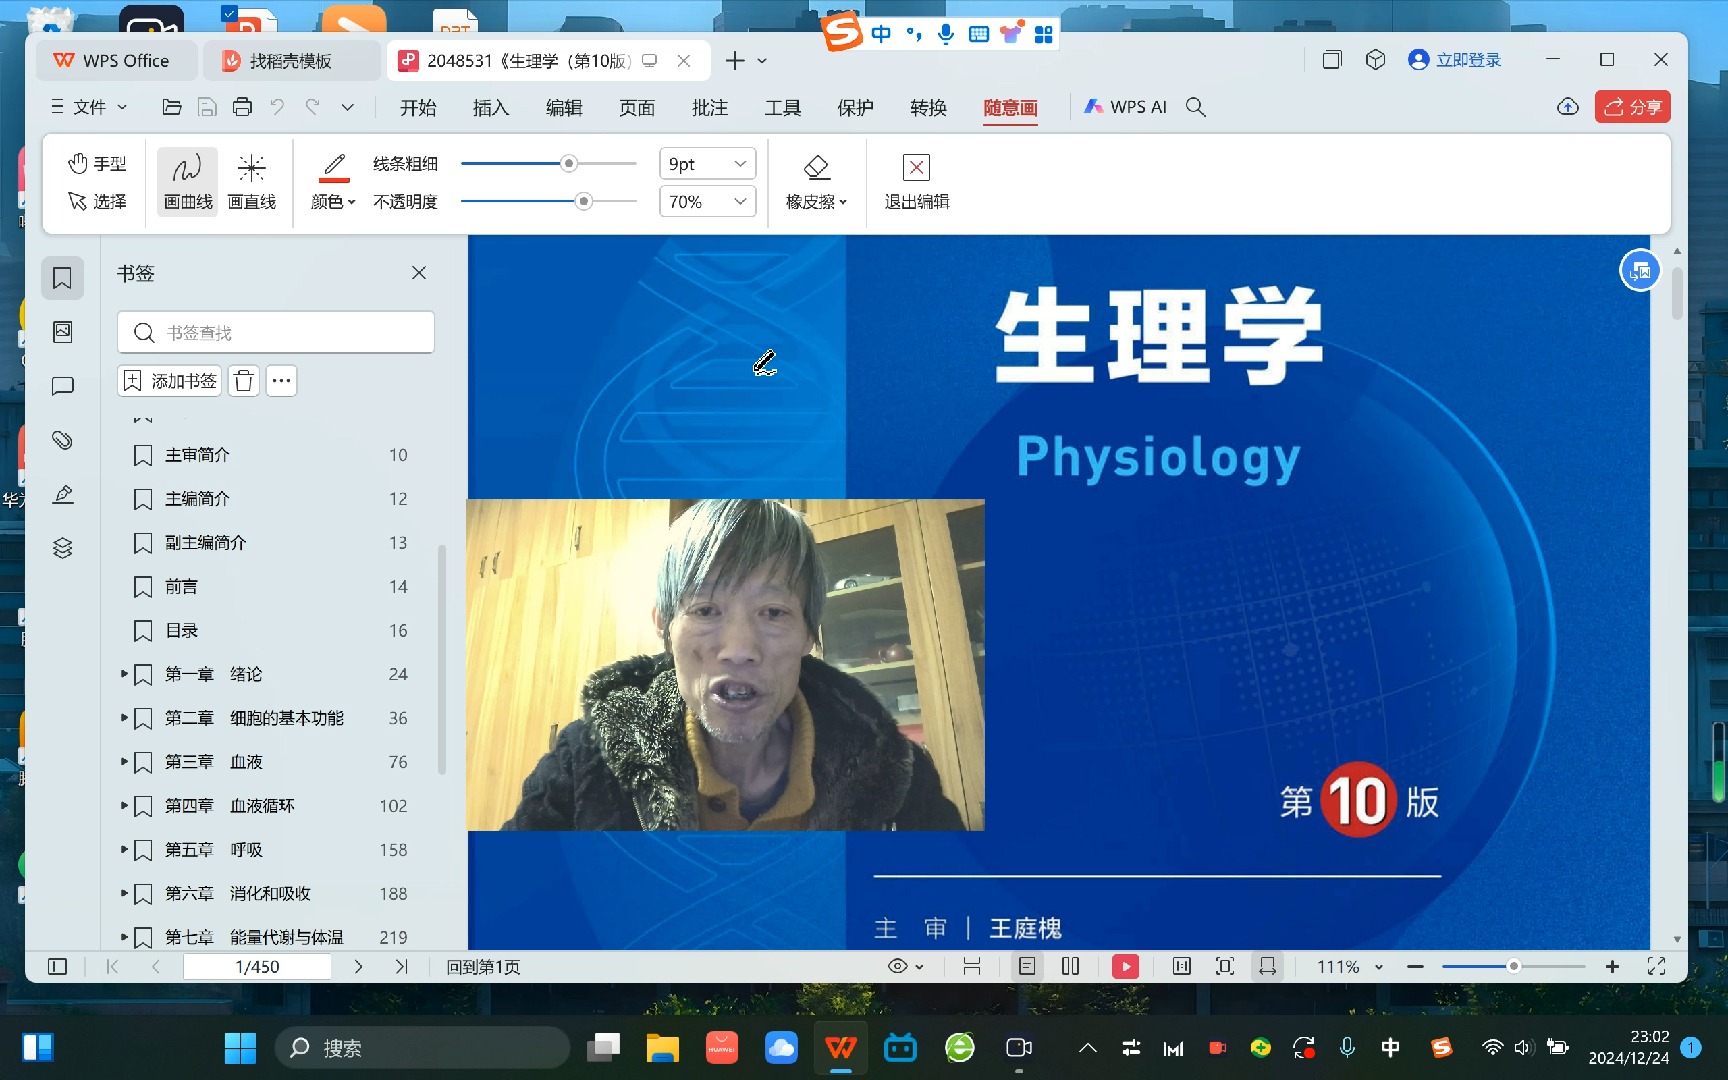This screenshot has width=1728, height=1080.
Task: Go to the next page arrow
Action: tap(358, 967)
